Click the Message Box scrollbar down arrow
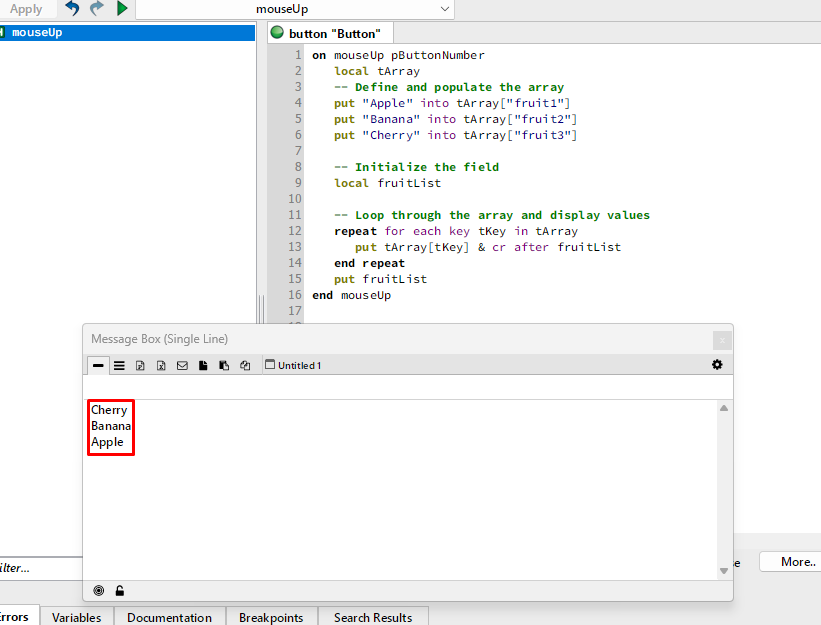Viewport: 821px width, 625px height. point(724,571)
